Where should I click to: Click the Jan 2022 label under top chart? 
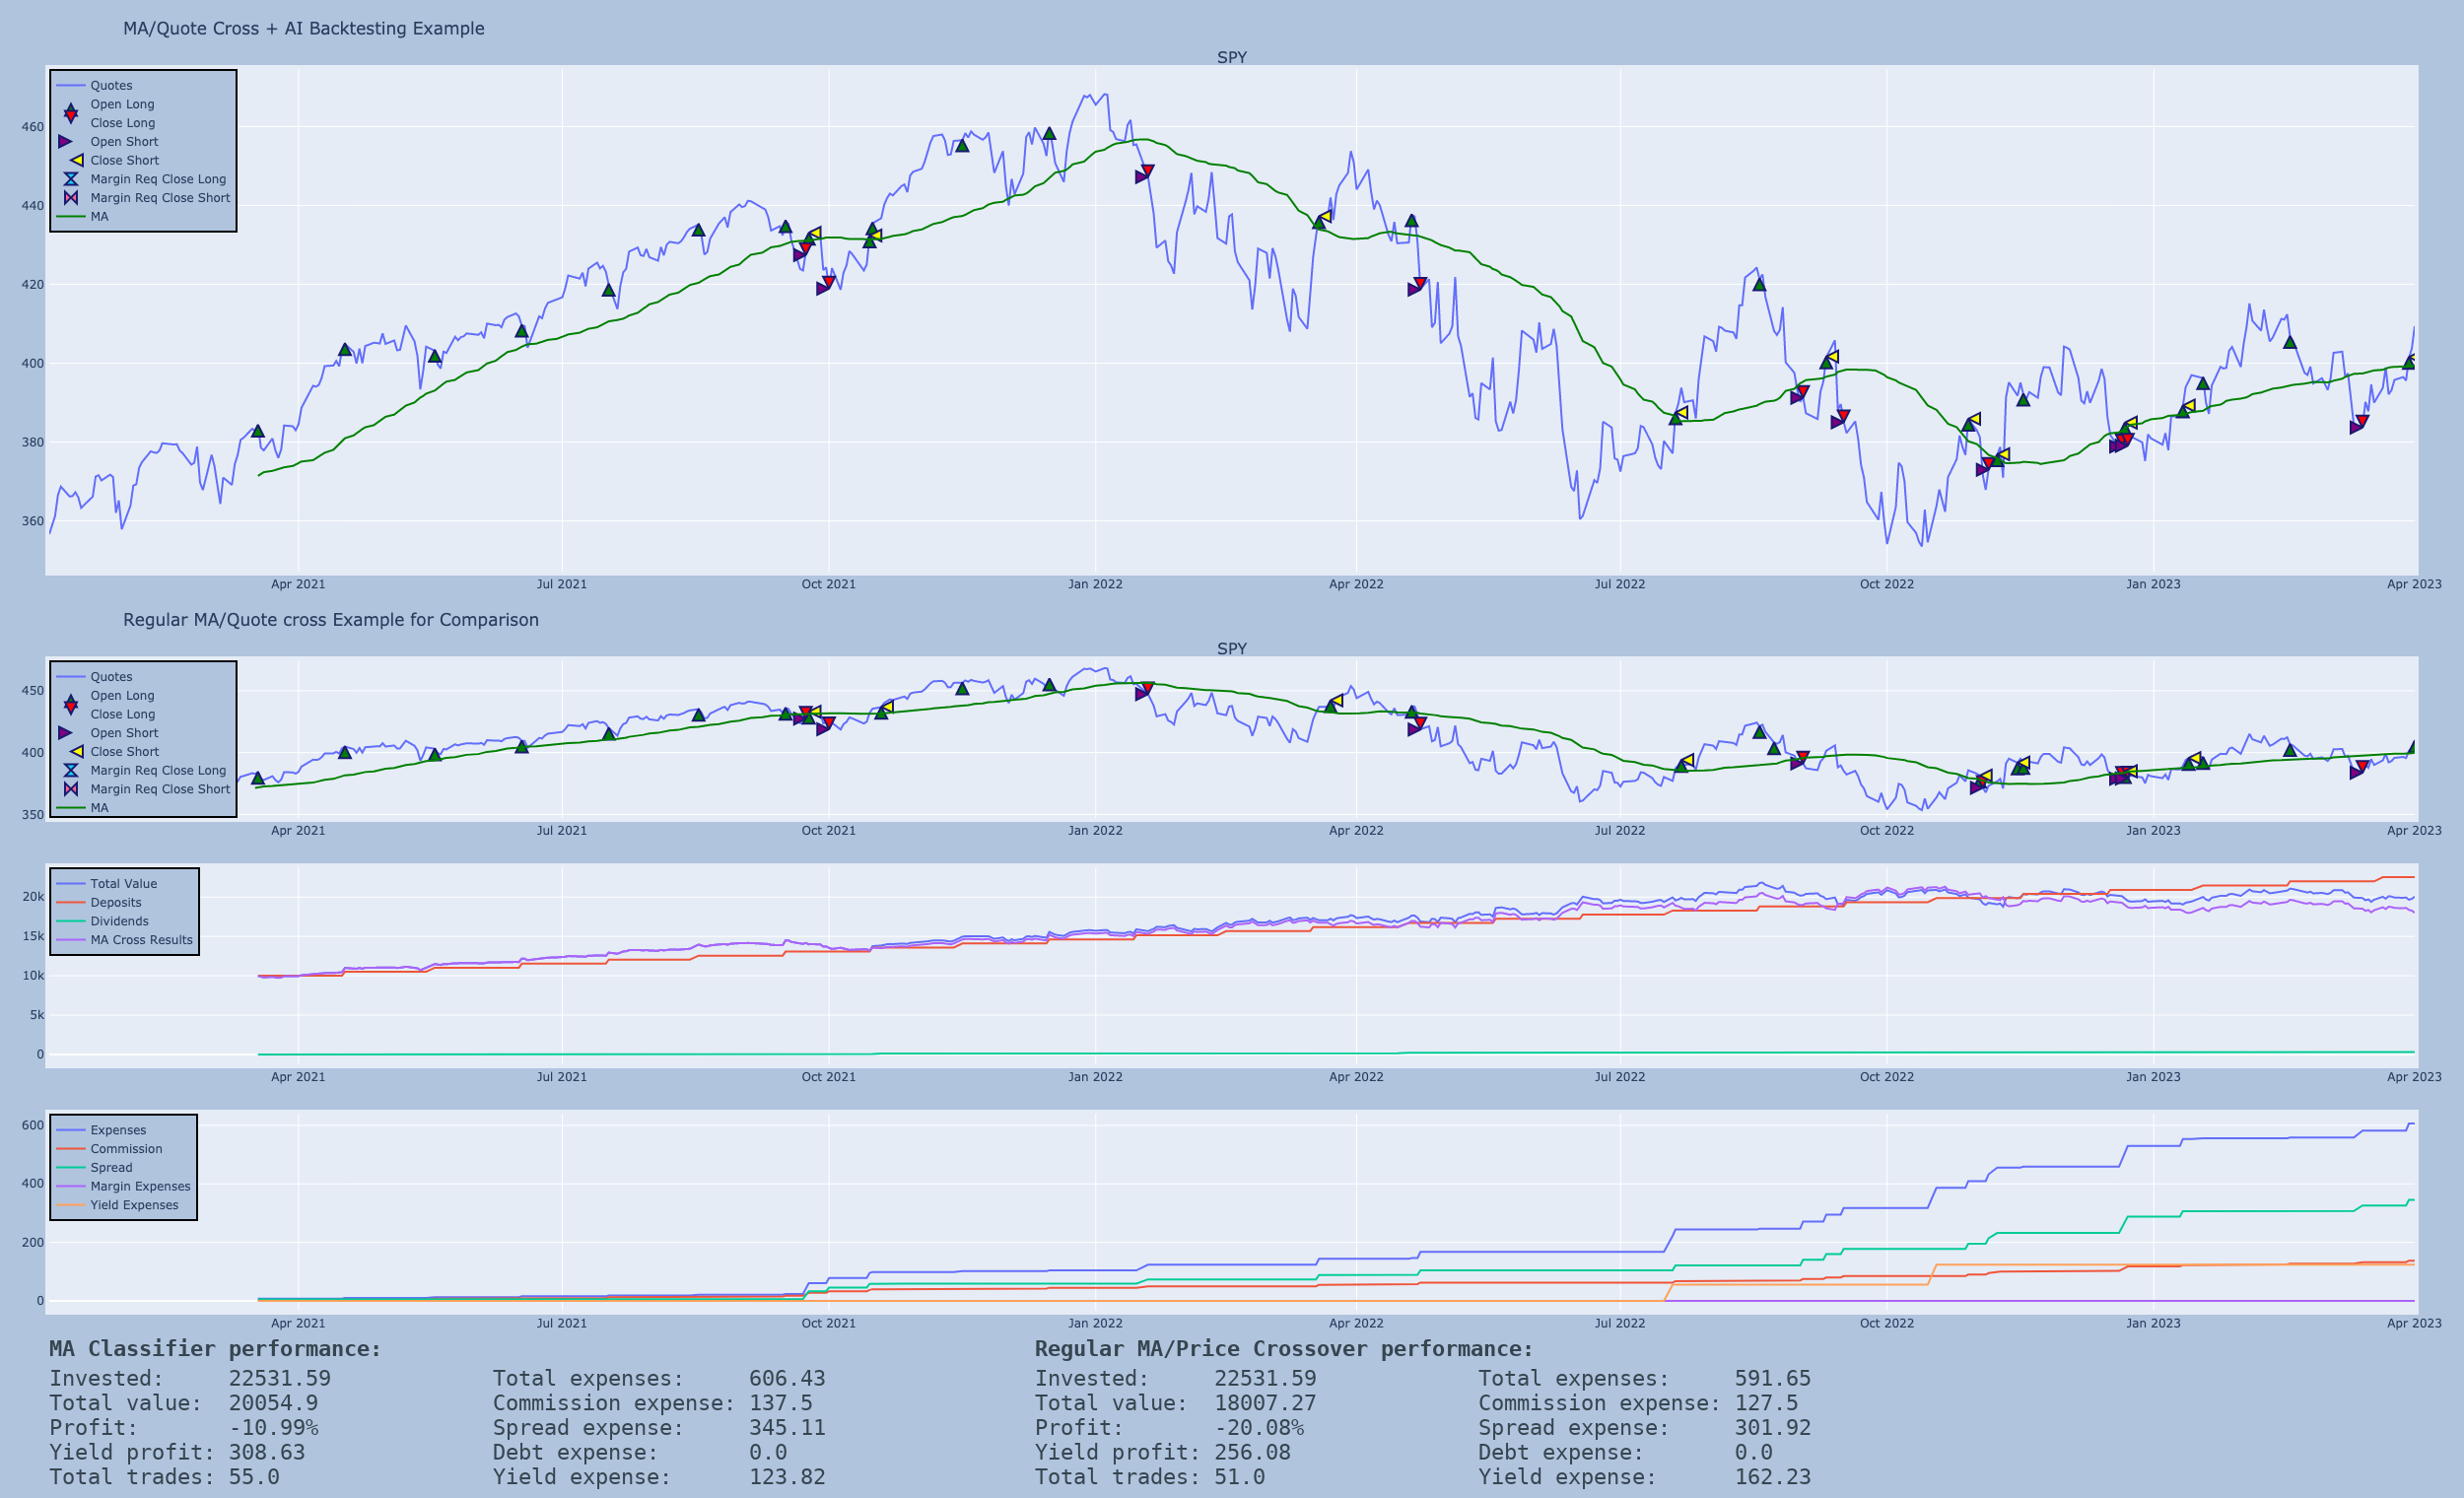(1095, 585)
